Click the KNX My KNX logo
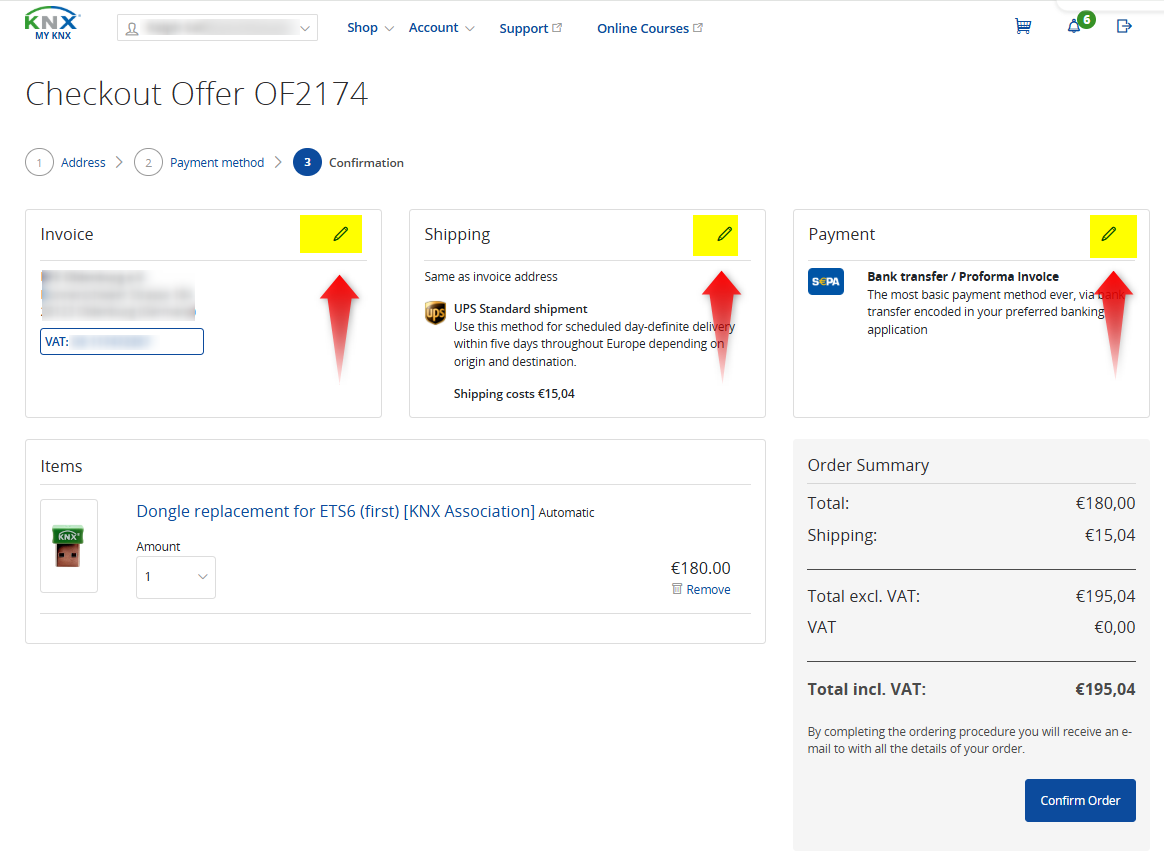 pyautogui.click(x=52, y=24)
